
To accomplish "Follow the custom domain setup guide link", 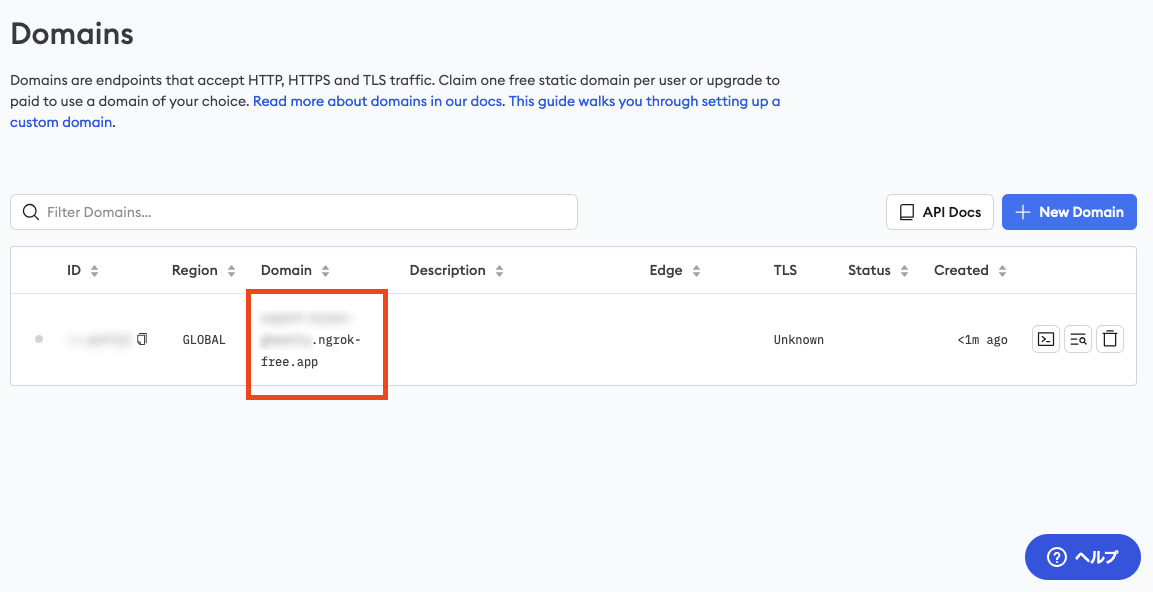I will [x=61, y=122].
